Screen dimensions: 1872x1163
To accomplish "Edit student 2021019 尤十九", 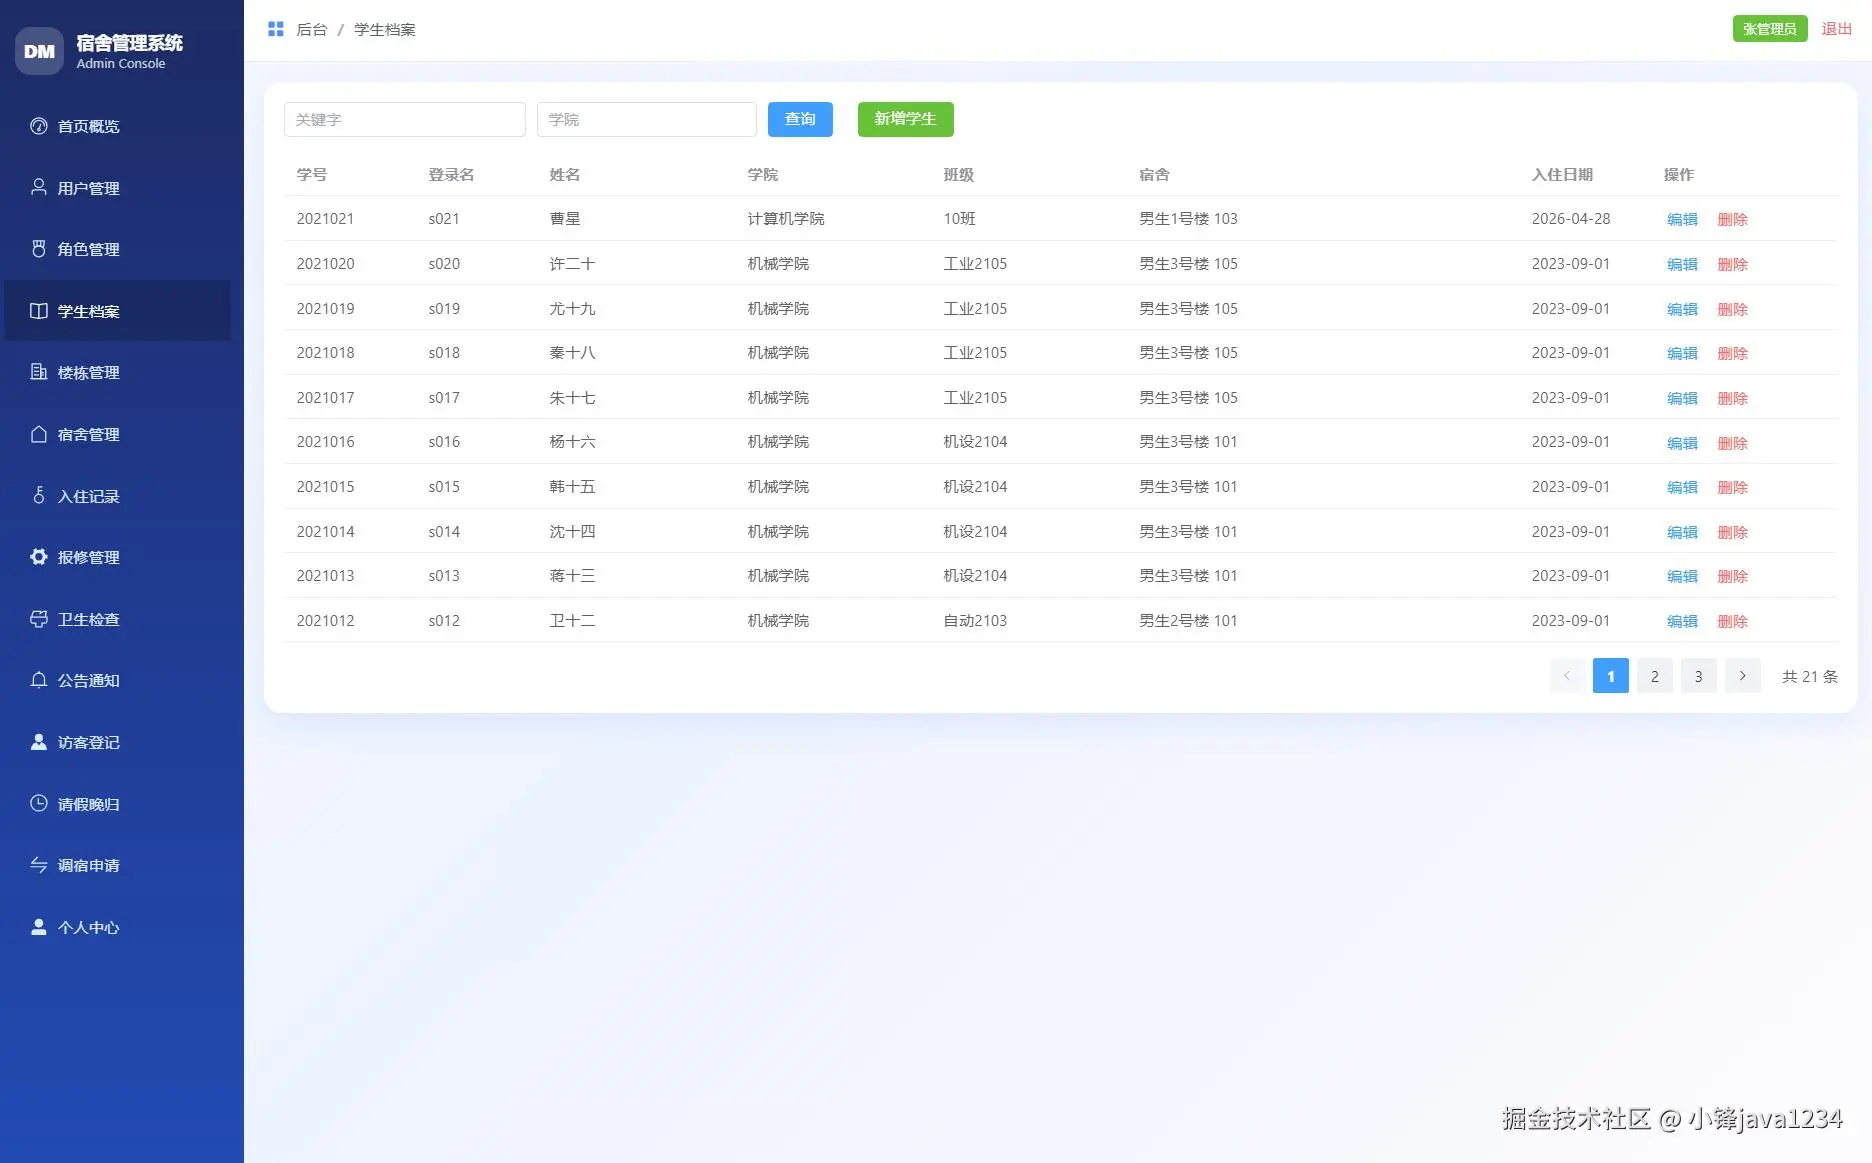I will (x=1682, y=309).
